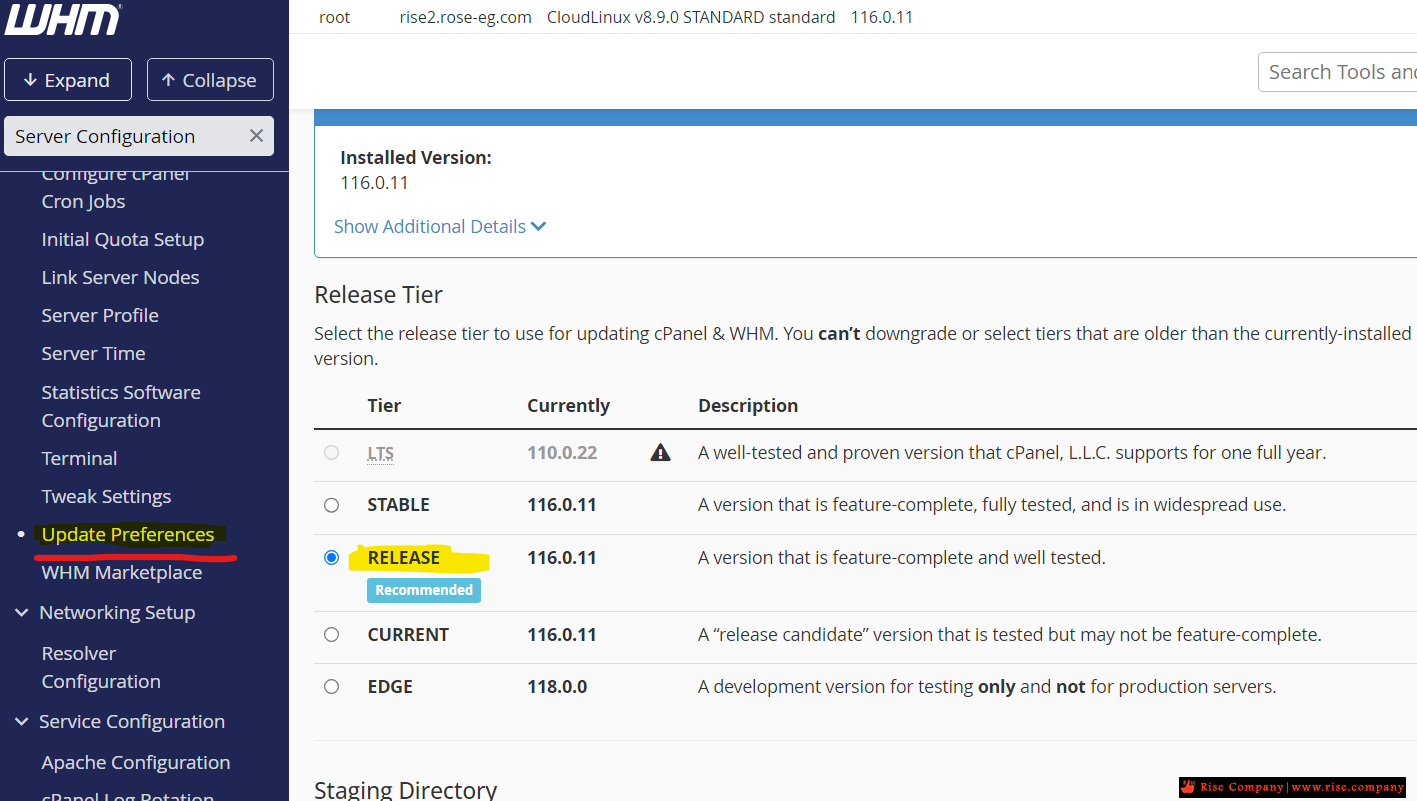The height and width of the screenshot is (801, 1417).
Task: Click the CURRENT tier label
Action: coord(408,635)
